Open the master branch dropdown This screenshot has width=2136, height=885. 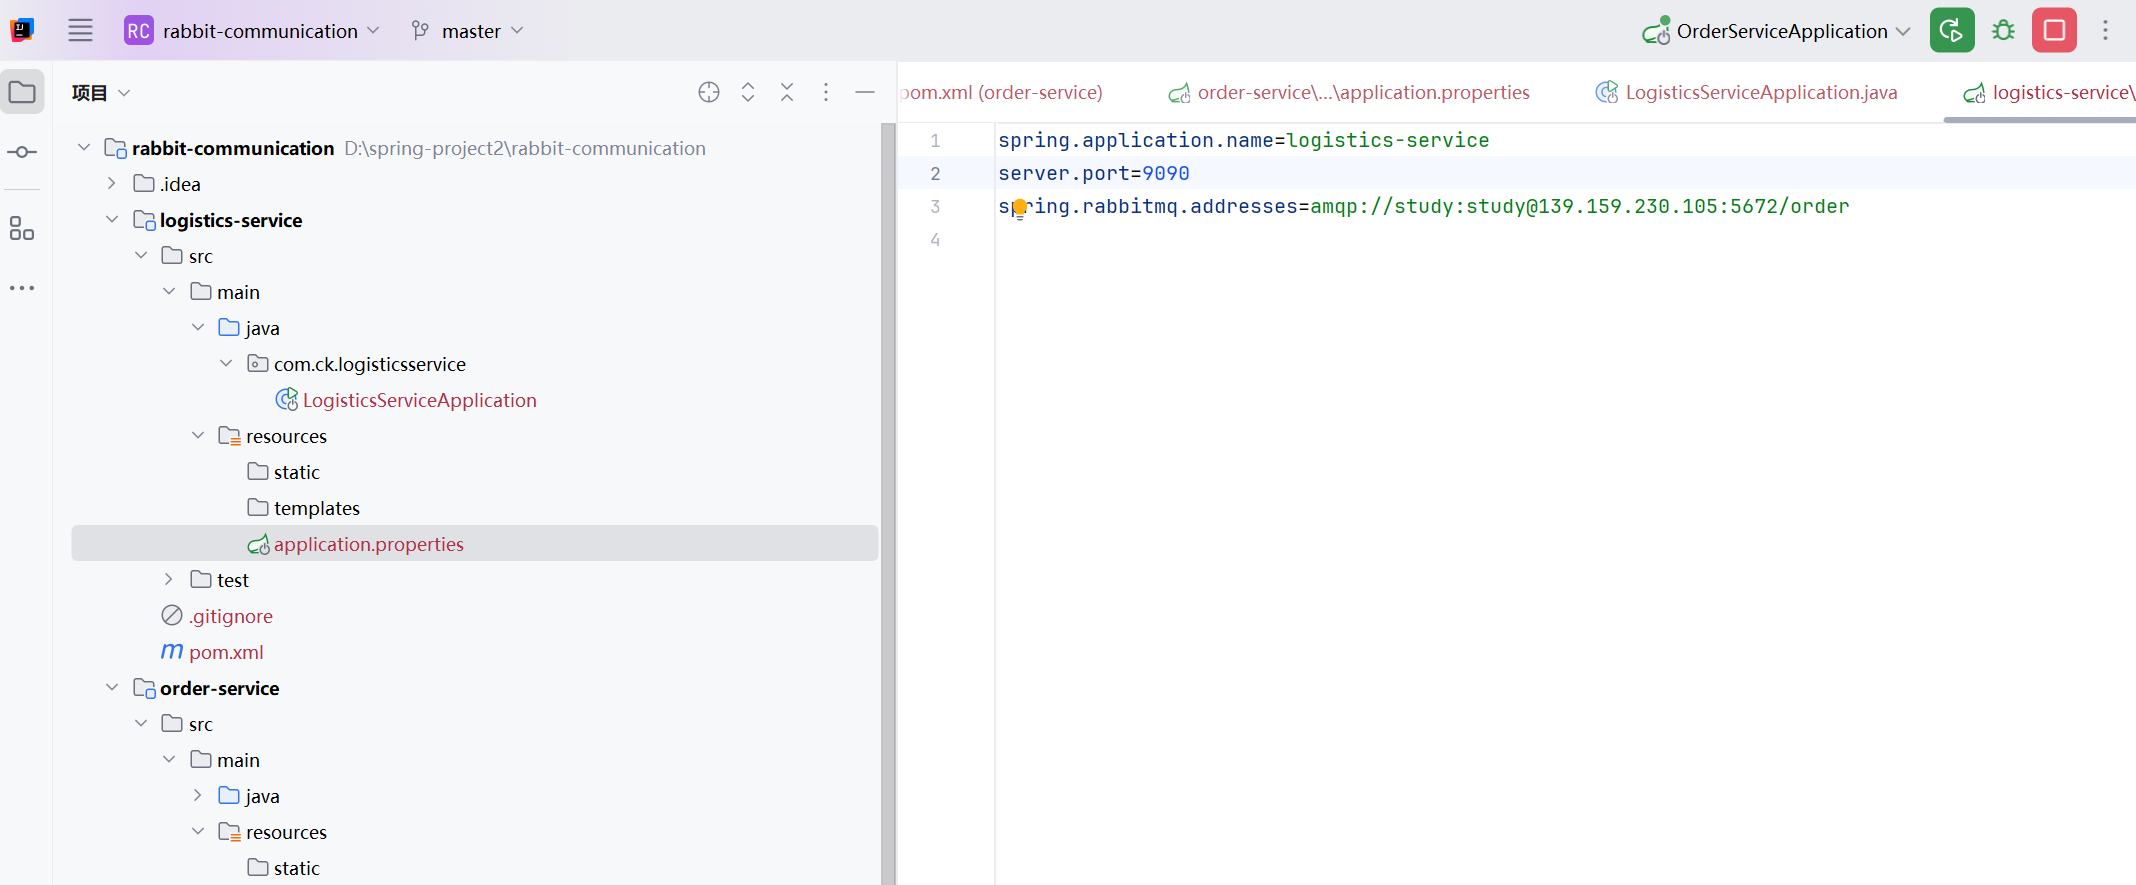tap(467, 30)
